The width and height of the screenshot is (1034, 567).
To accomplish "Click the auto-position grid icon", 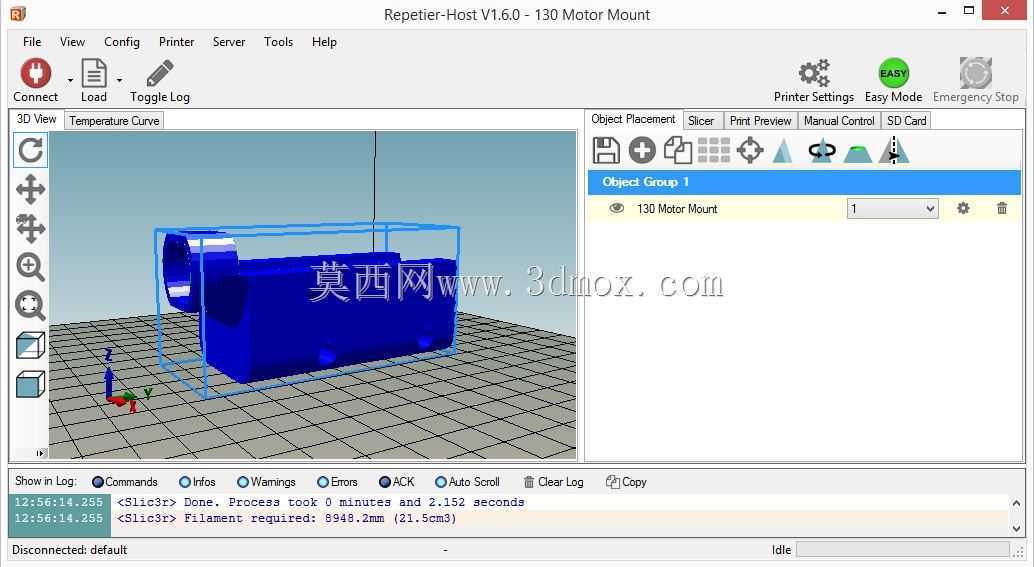I will [714, 150].
